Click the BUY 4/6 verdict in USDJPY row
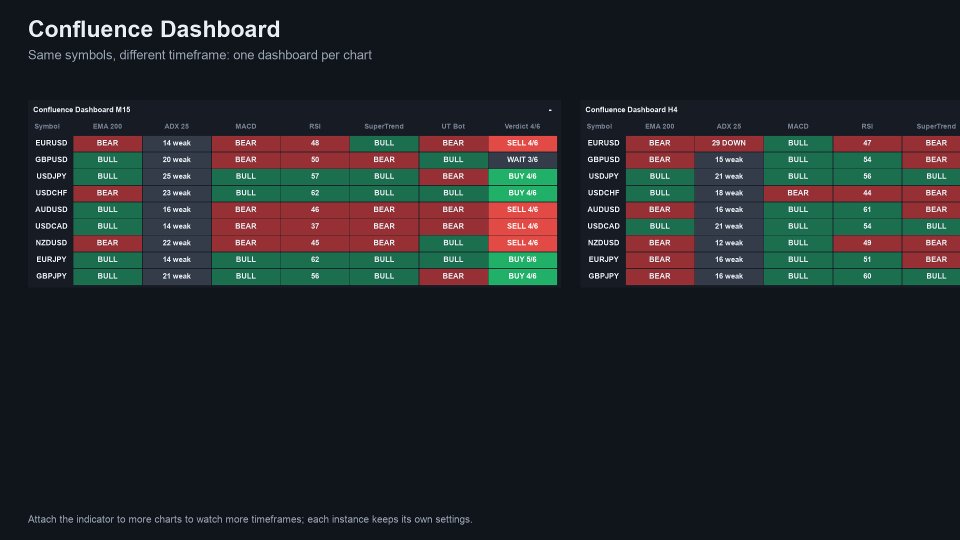The image size is (960, 540). (x=522, y=176)
